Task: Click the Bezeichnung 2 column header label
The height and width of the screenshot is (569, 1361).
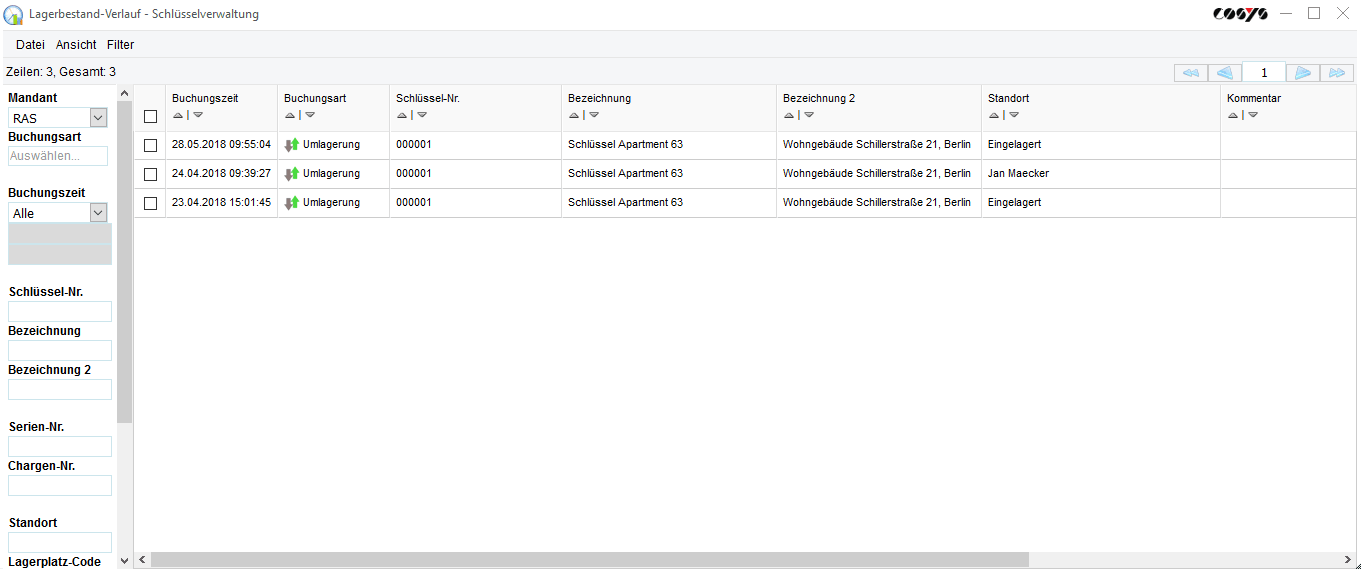Action: point(819,99)
